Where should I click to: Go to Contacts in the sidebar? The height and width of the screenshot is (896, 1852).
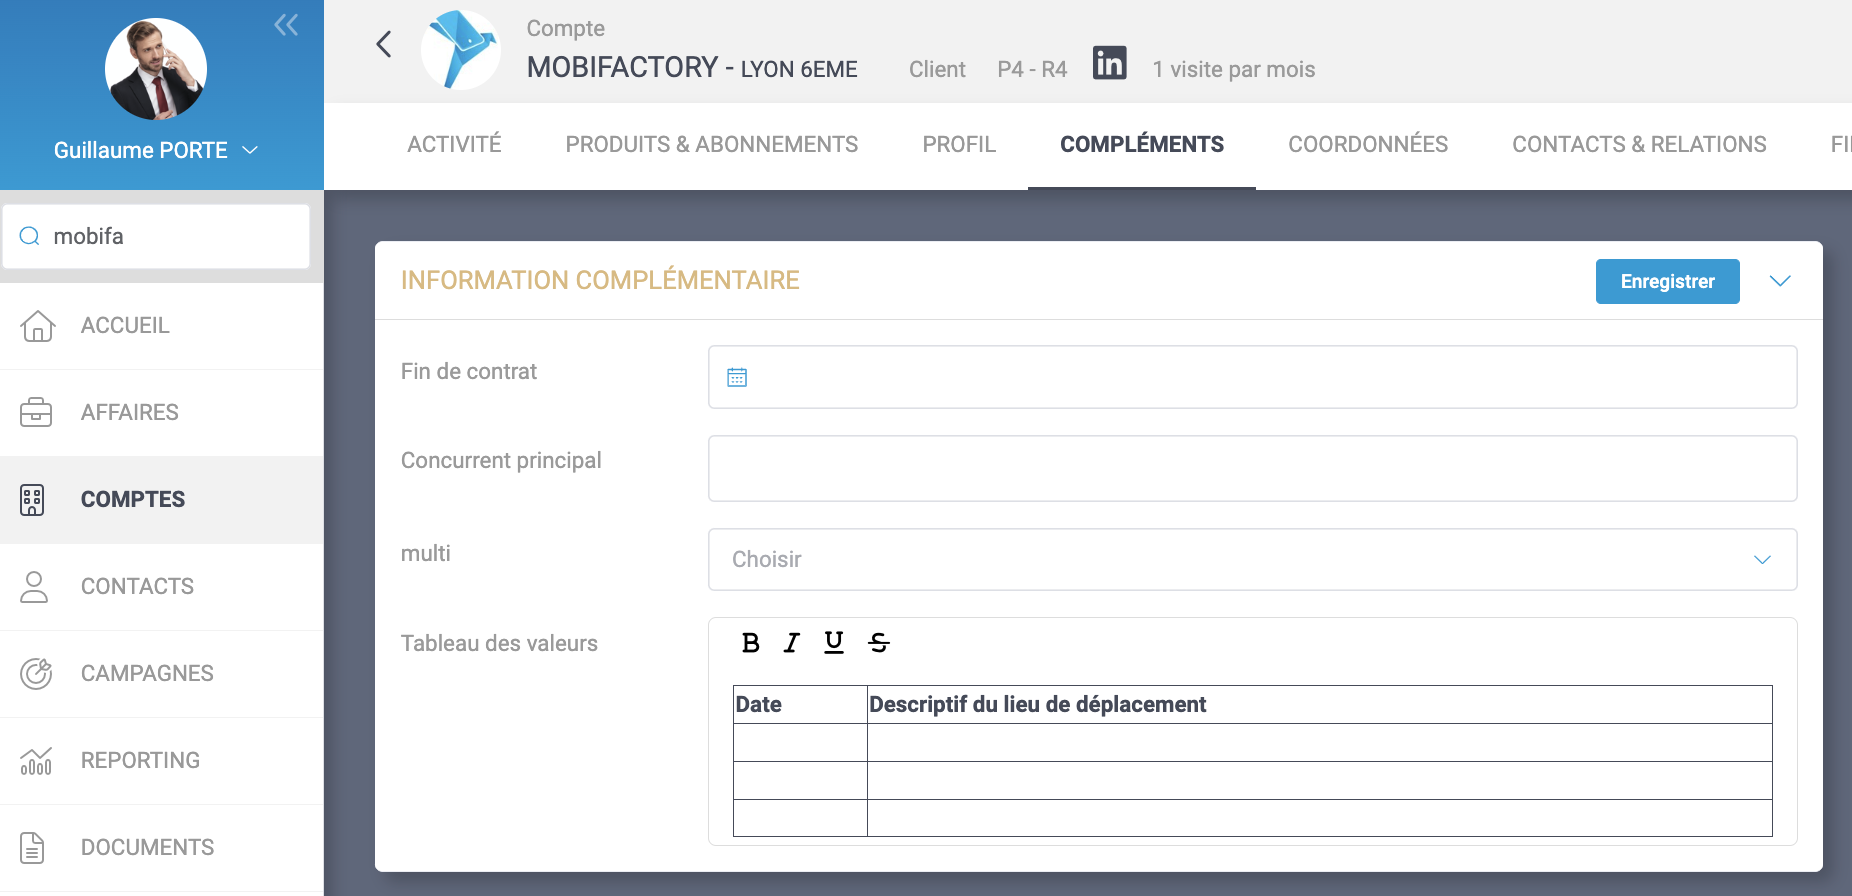[x=137, y=587]
